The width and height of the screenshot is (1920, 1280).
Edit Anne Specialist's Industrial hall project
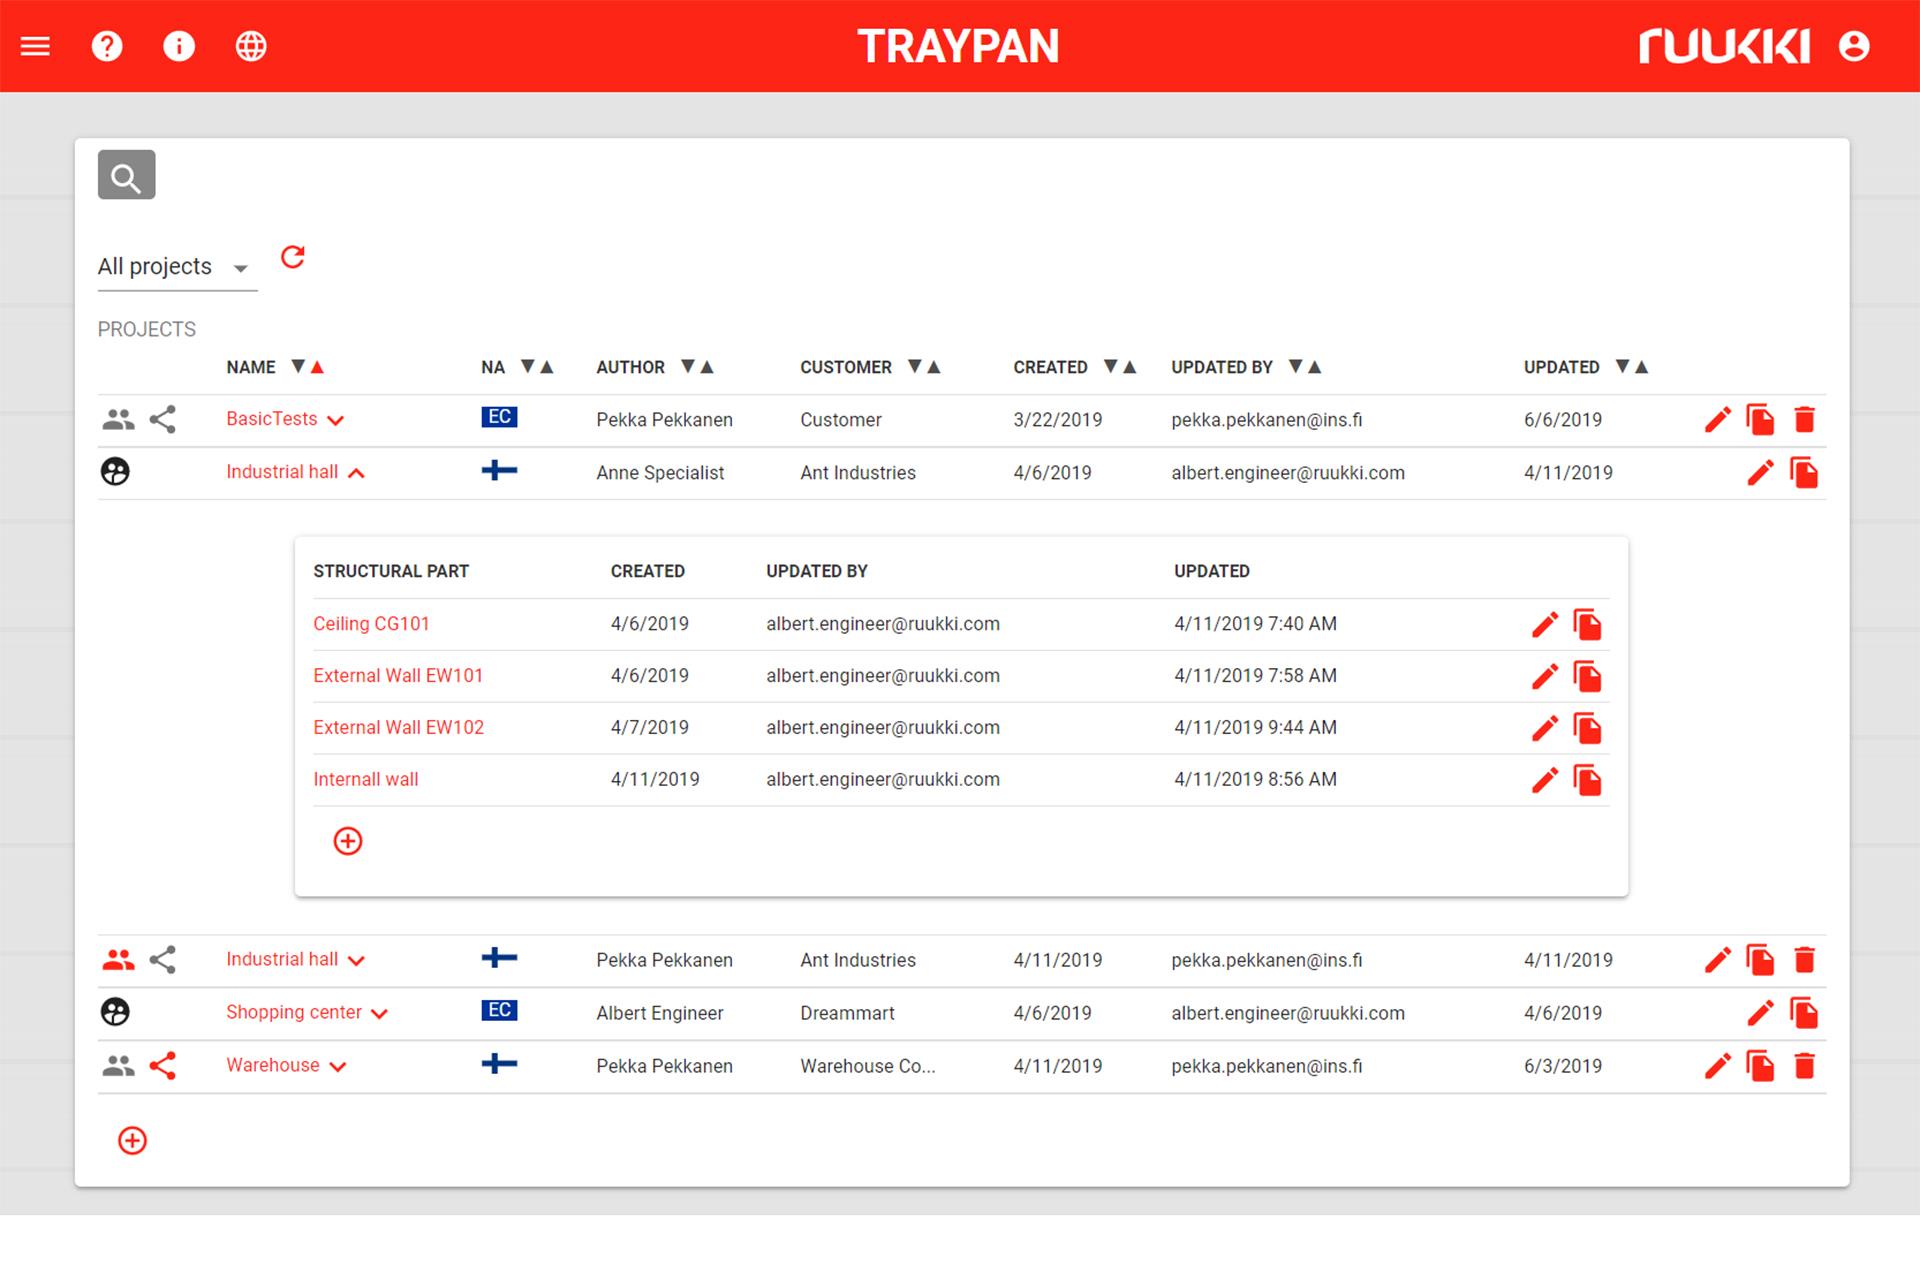click(x=1760, y=473)
